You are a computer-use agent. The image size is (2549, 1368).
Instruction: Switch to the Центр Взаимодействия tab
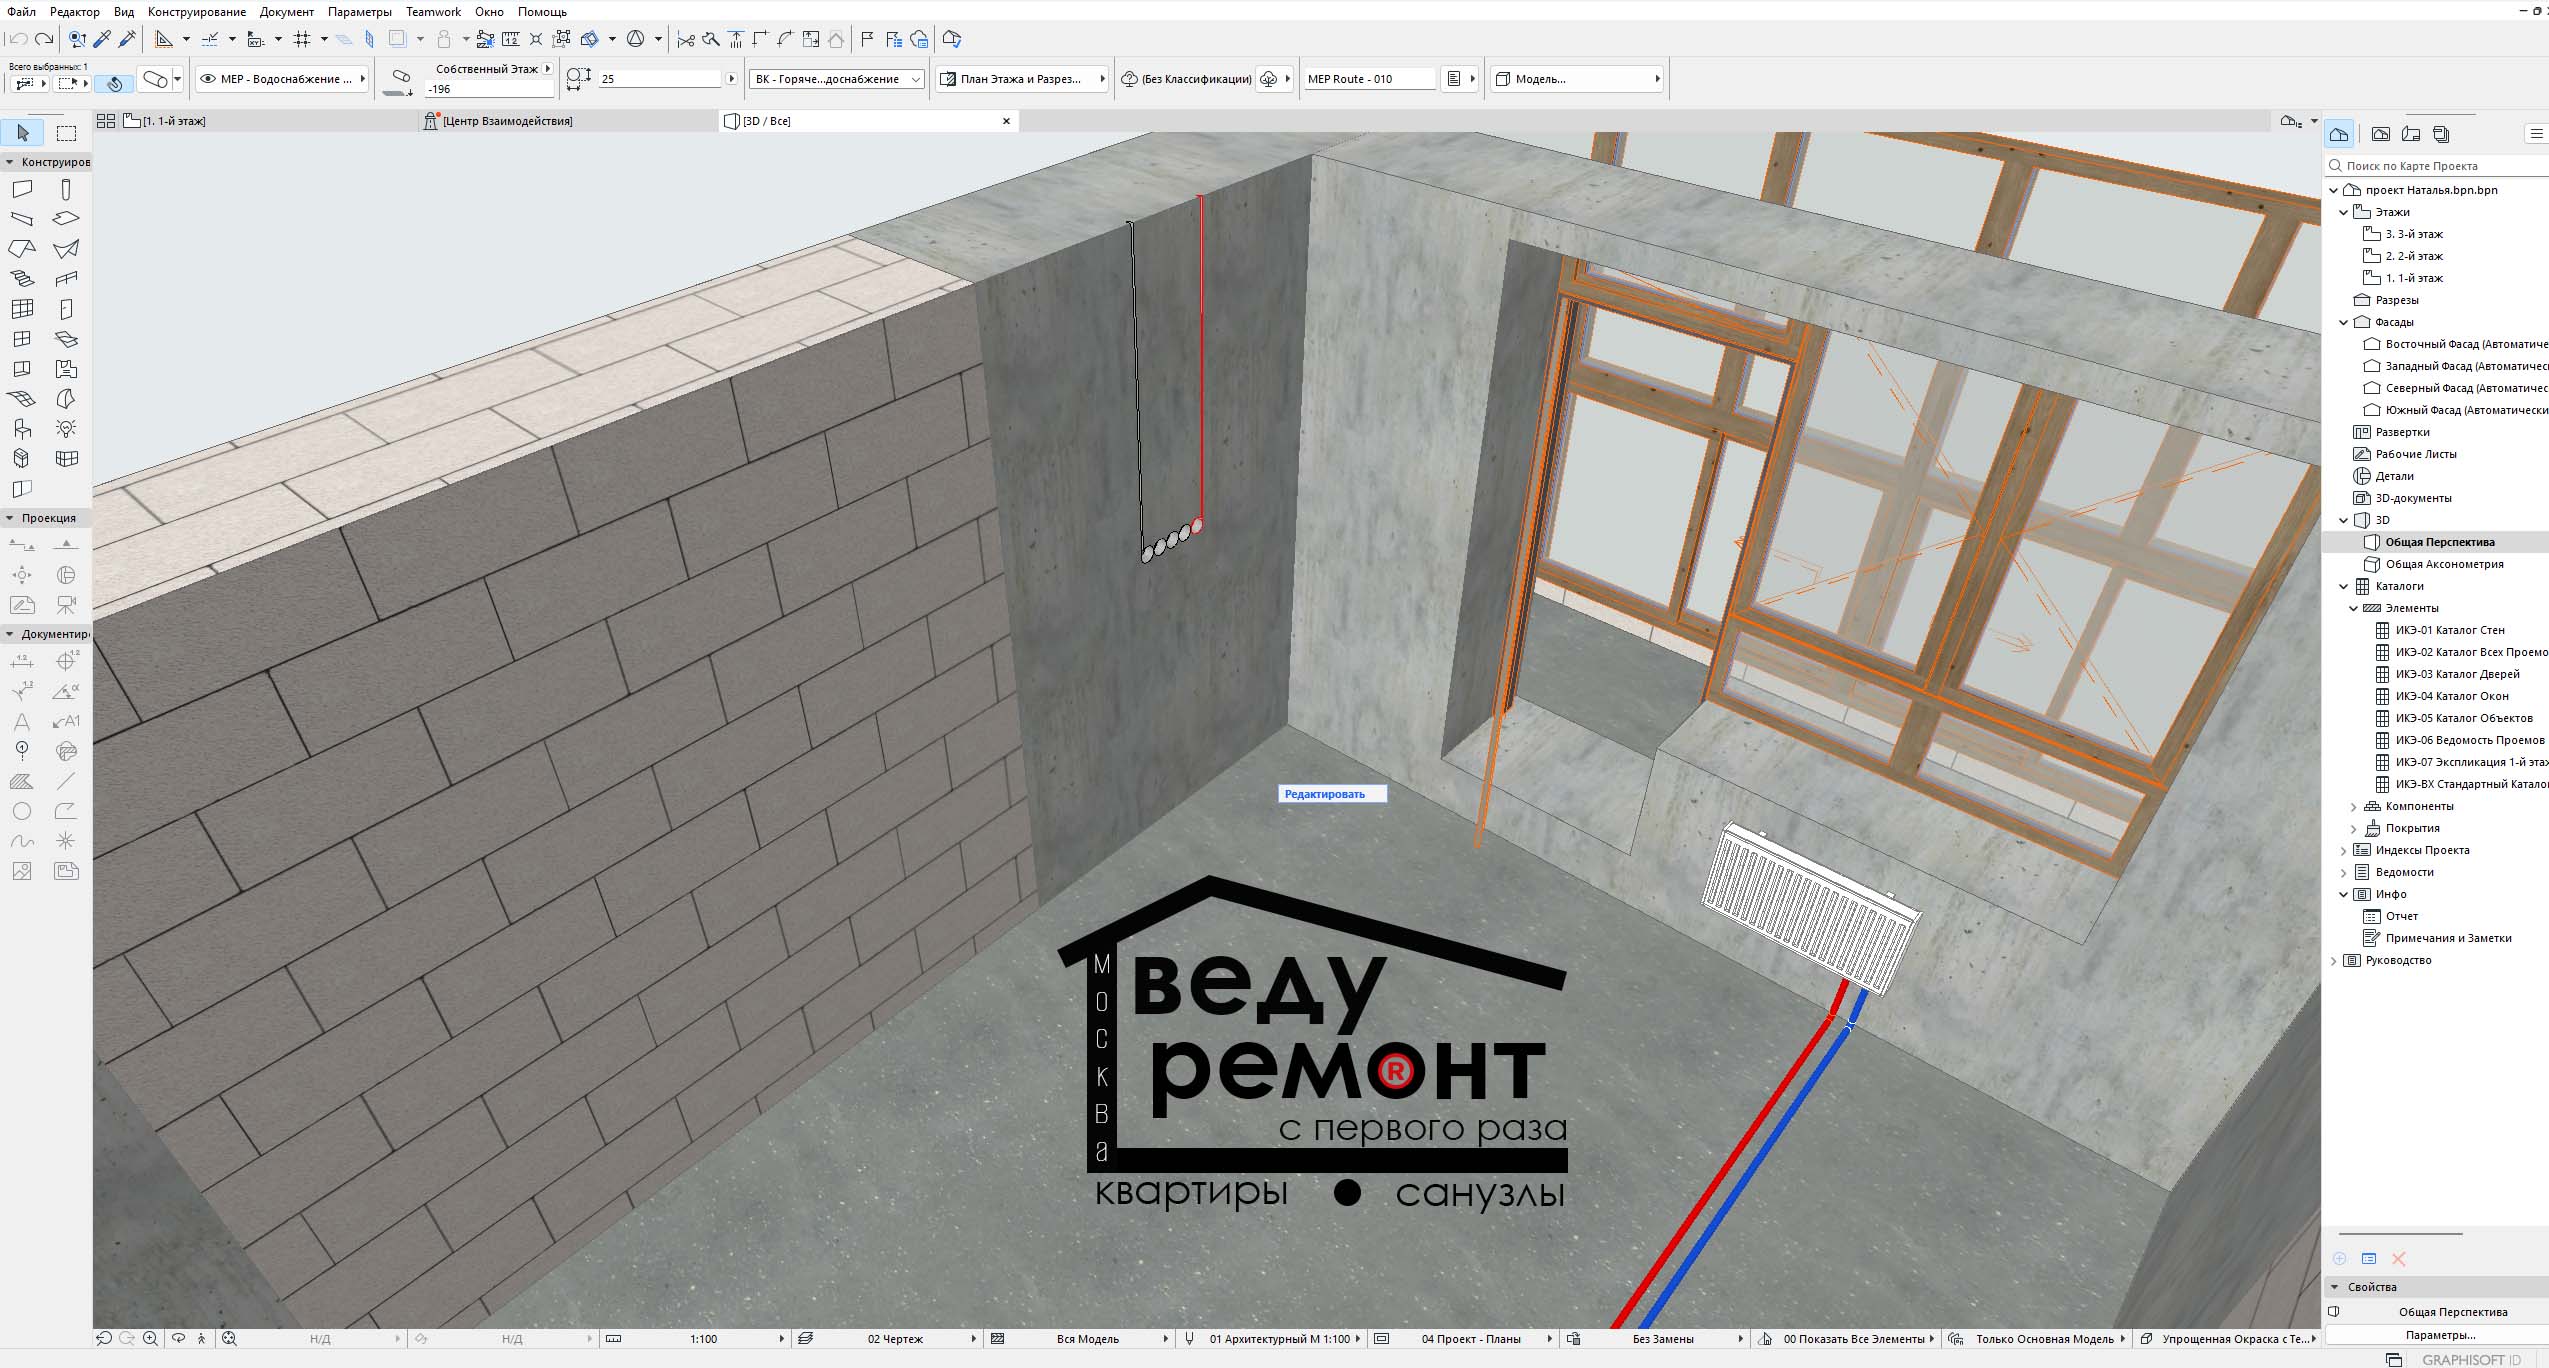[x=567, y=121]
